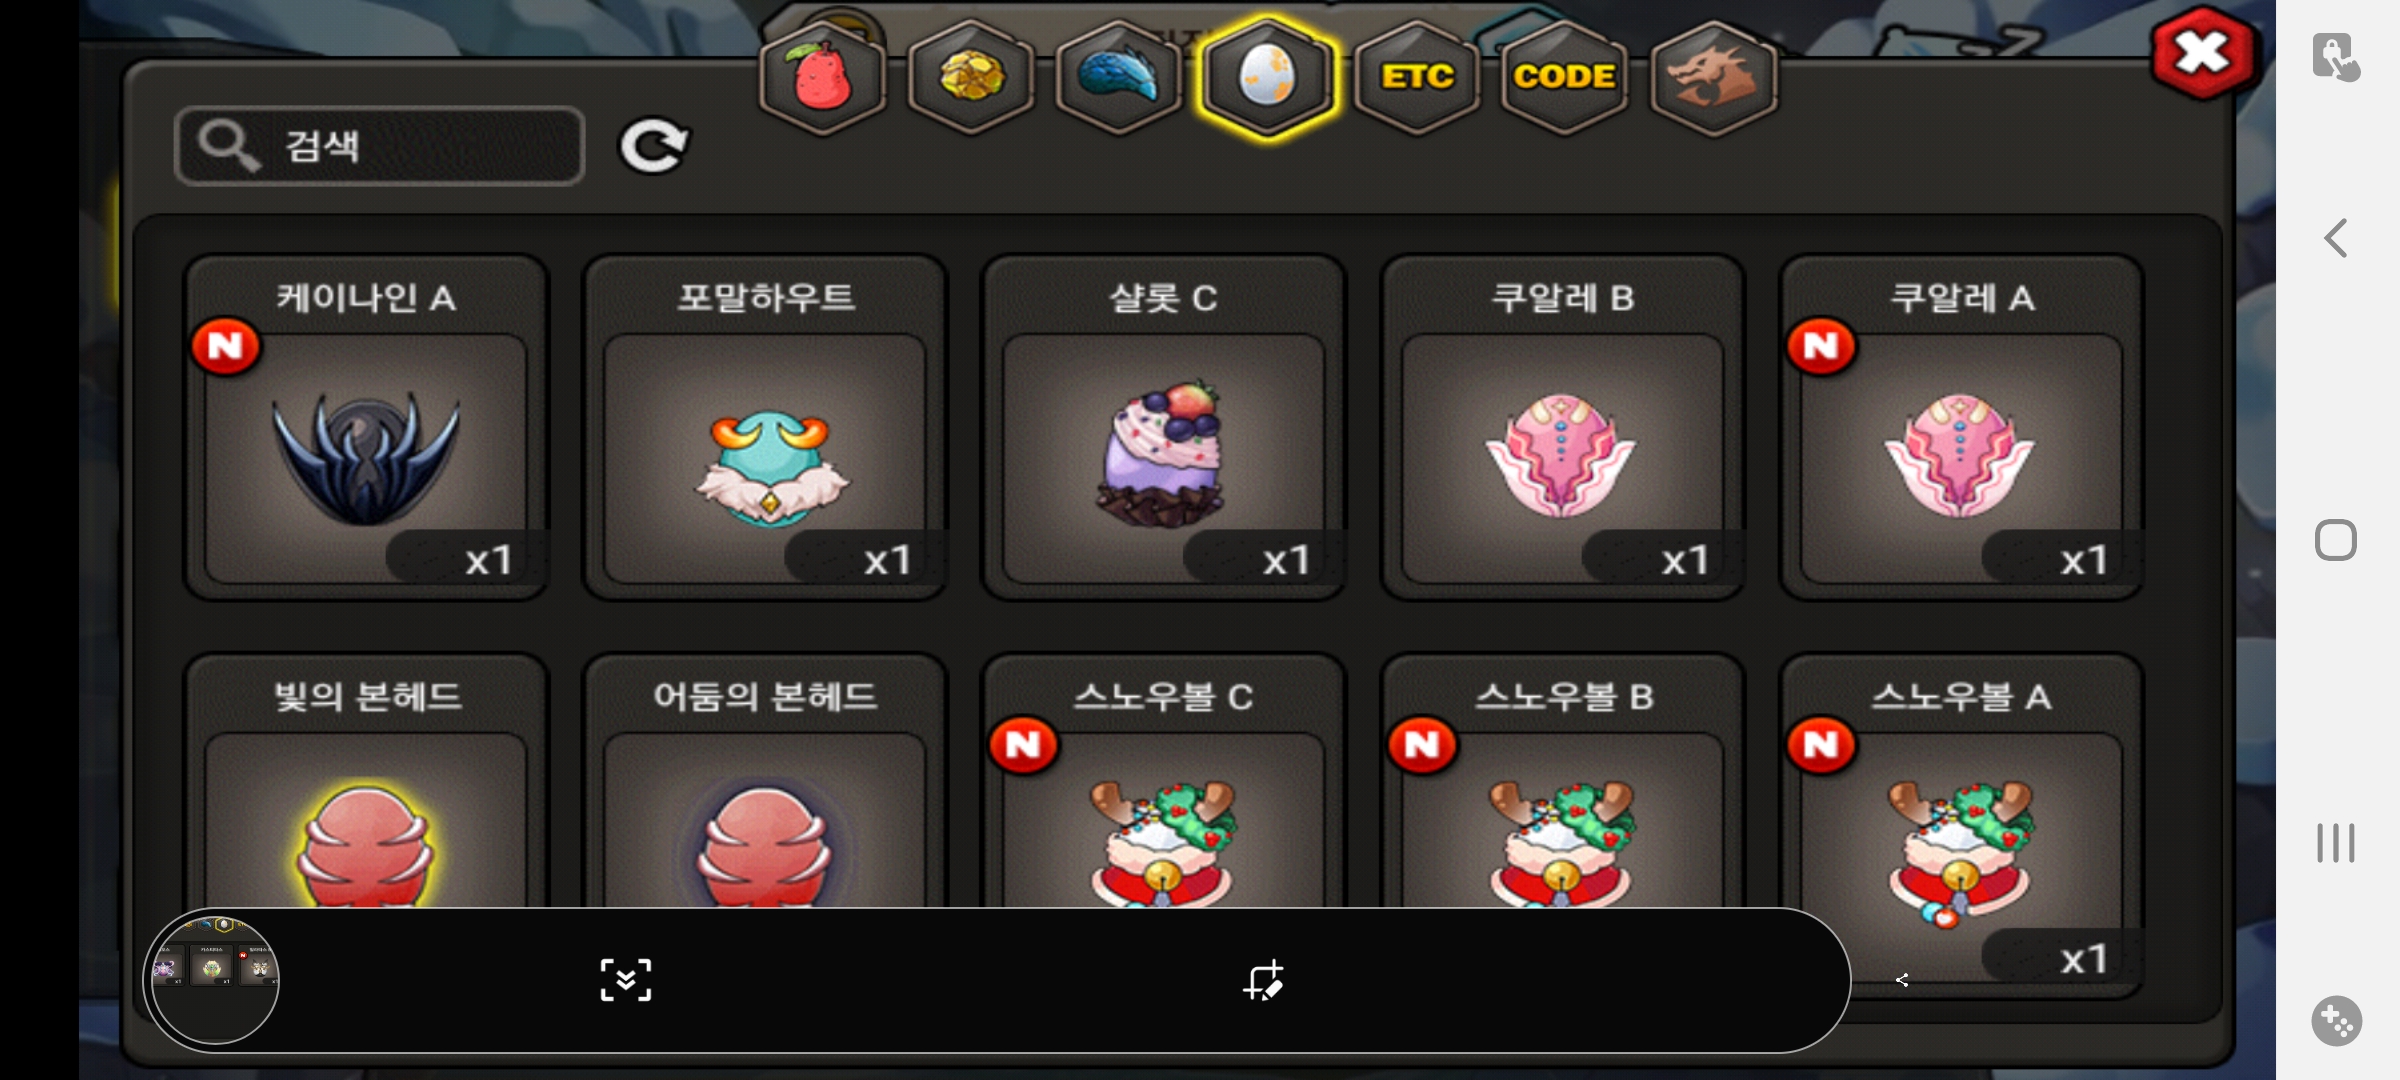2400x1080 pixels.
Task: Open the screenshot preview thumbnail
Action: coord(214,980)
